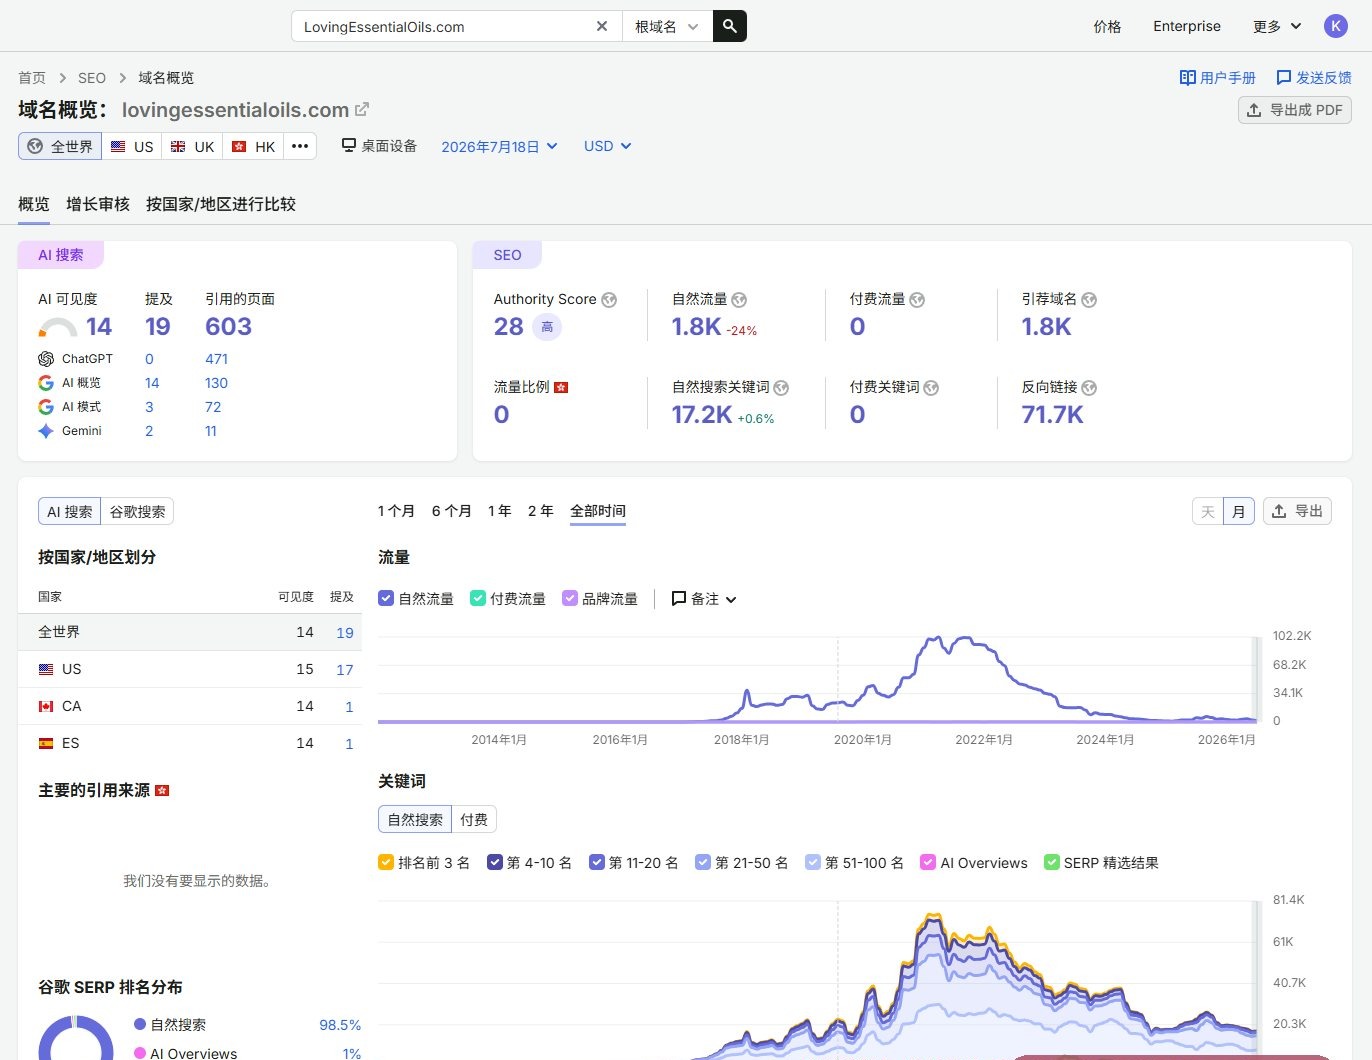The image size is (1372, 1060).
Task: Click the SERP distribution donut chart
Action: 76,1037
